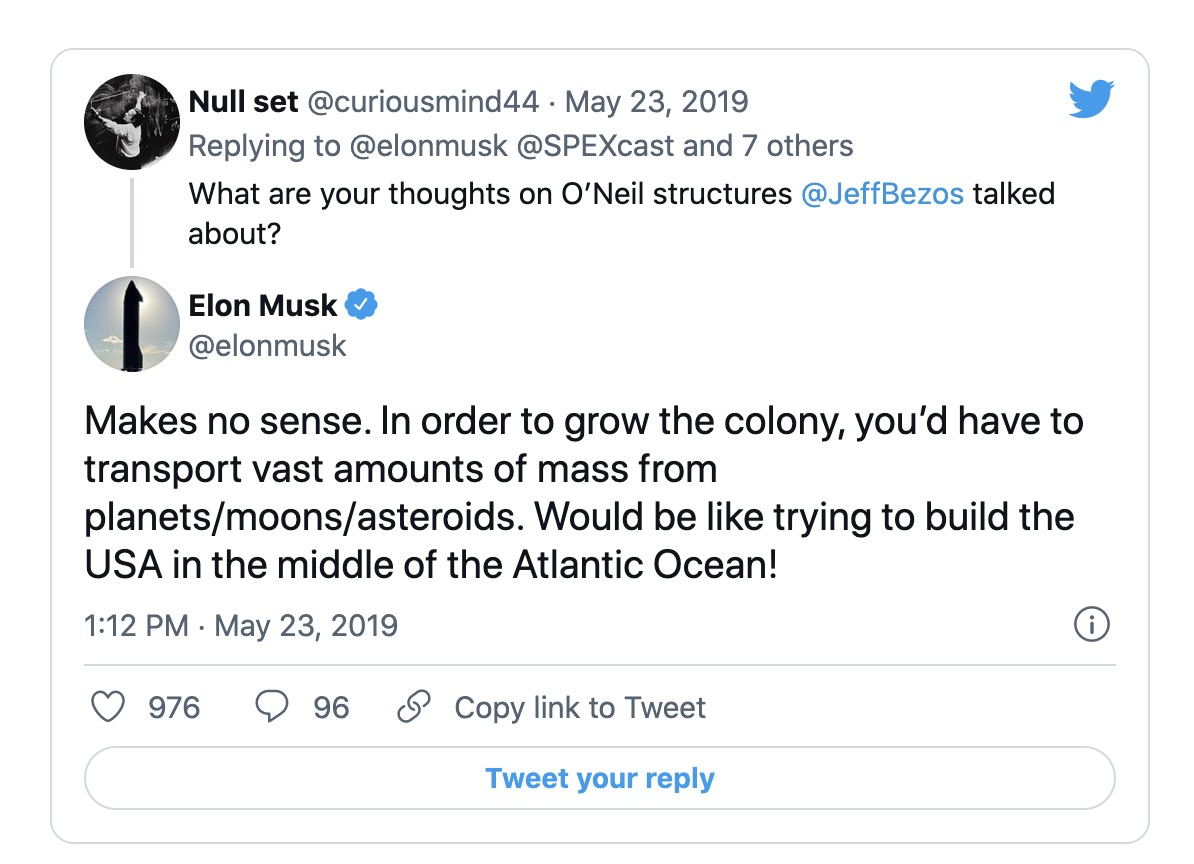The height and width of the screenshot is (864, 1194).
Task: Open Null set's profile picture
Action: point(131,122)
